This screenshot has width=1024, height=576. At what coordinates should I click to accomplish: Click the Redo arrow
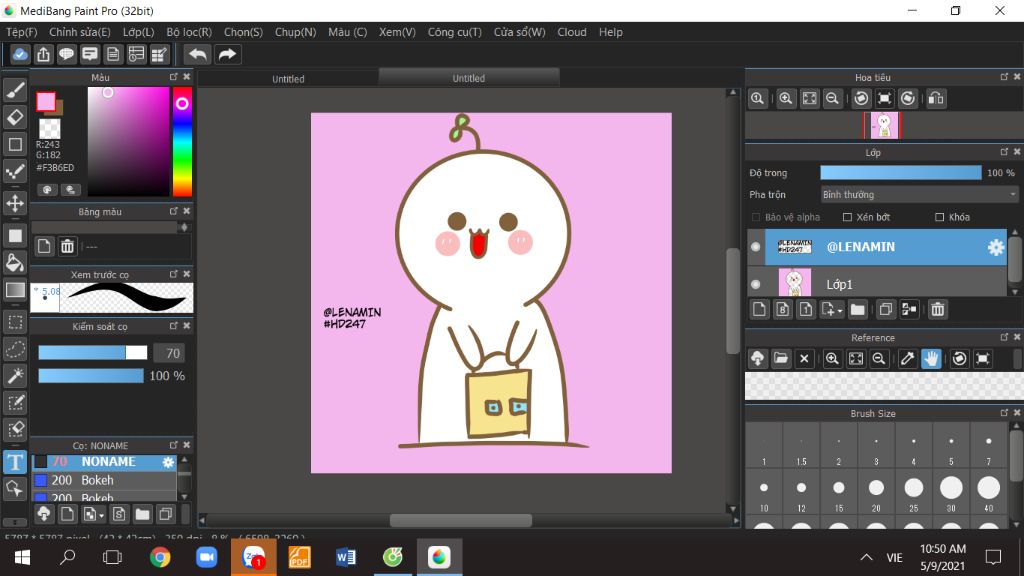(227, 54)
